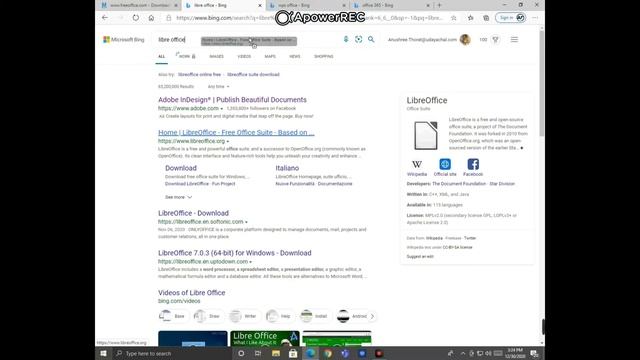Open File Explorer from the taskbar
This screenshot has width=640, height=360.
(276, 353)
